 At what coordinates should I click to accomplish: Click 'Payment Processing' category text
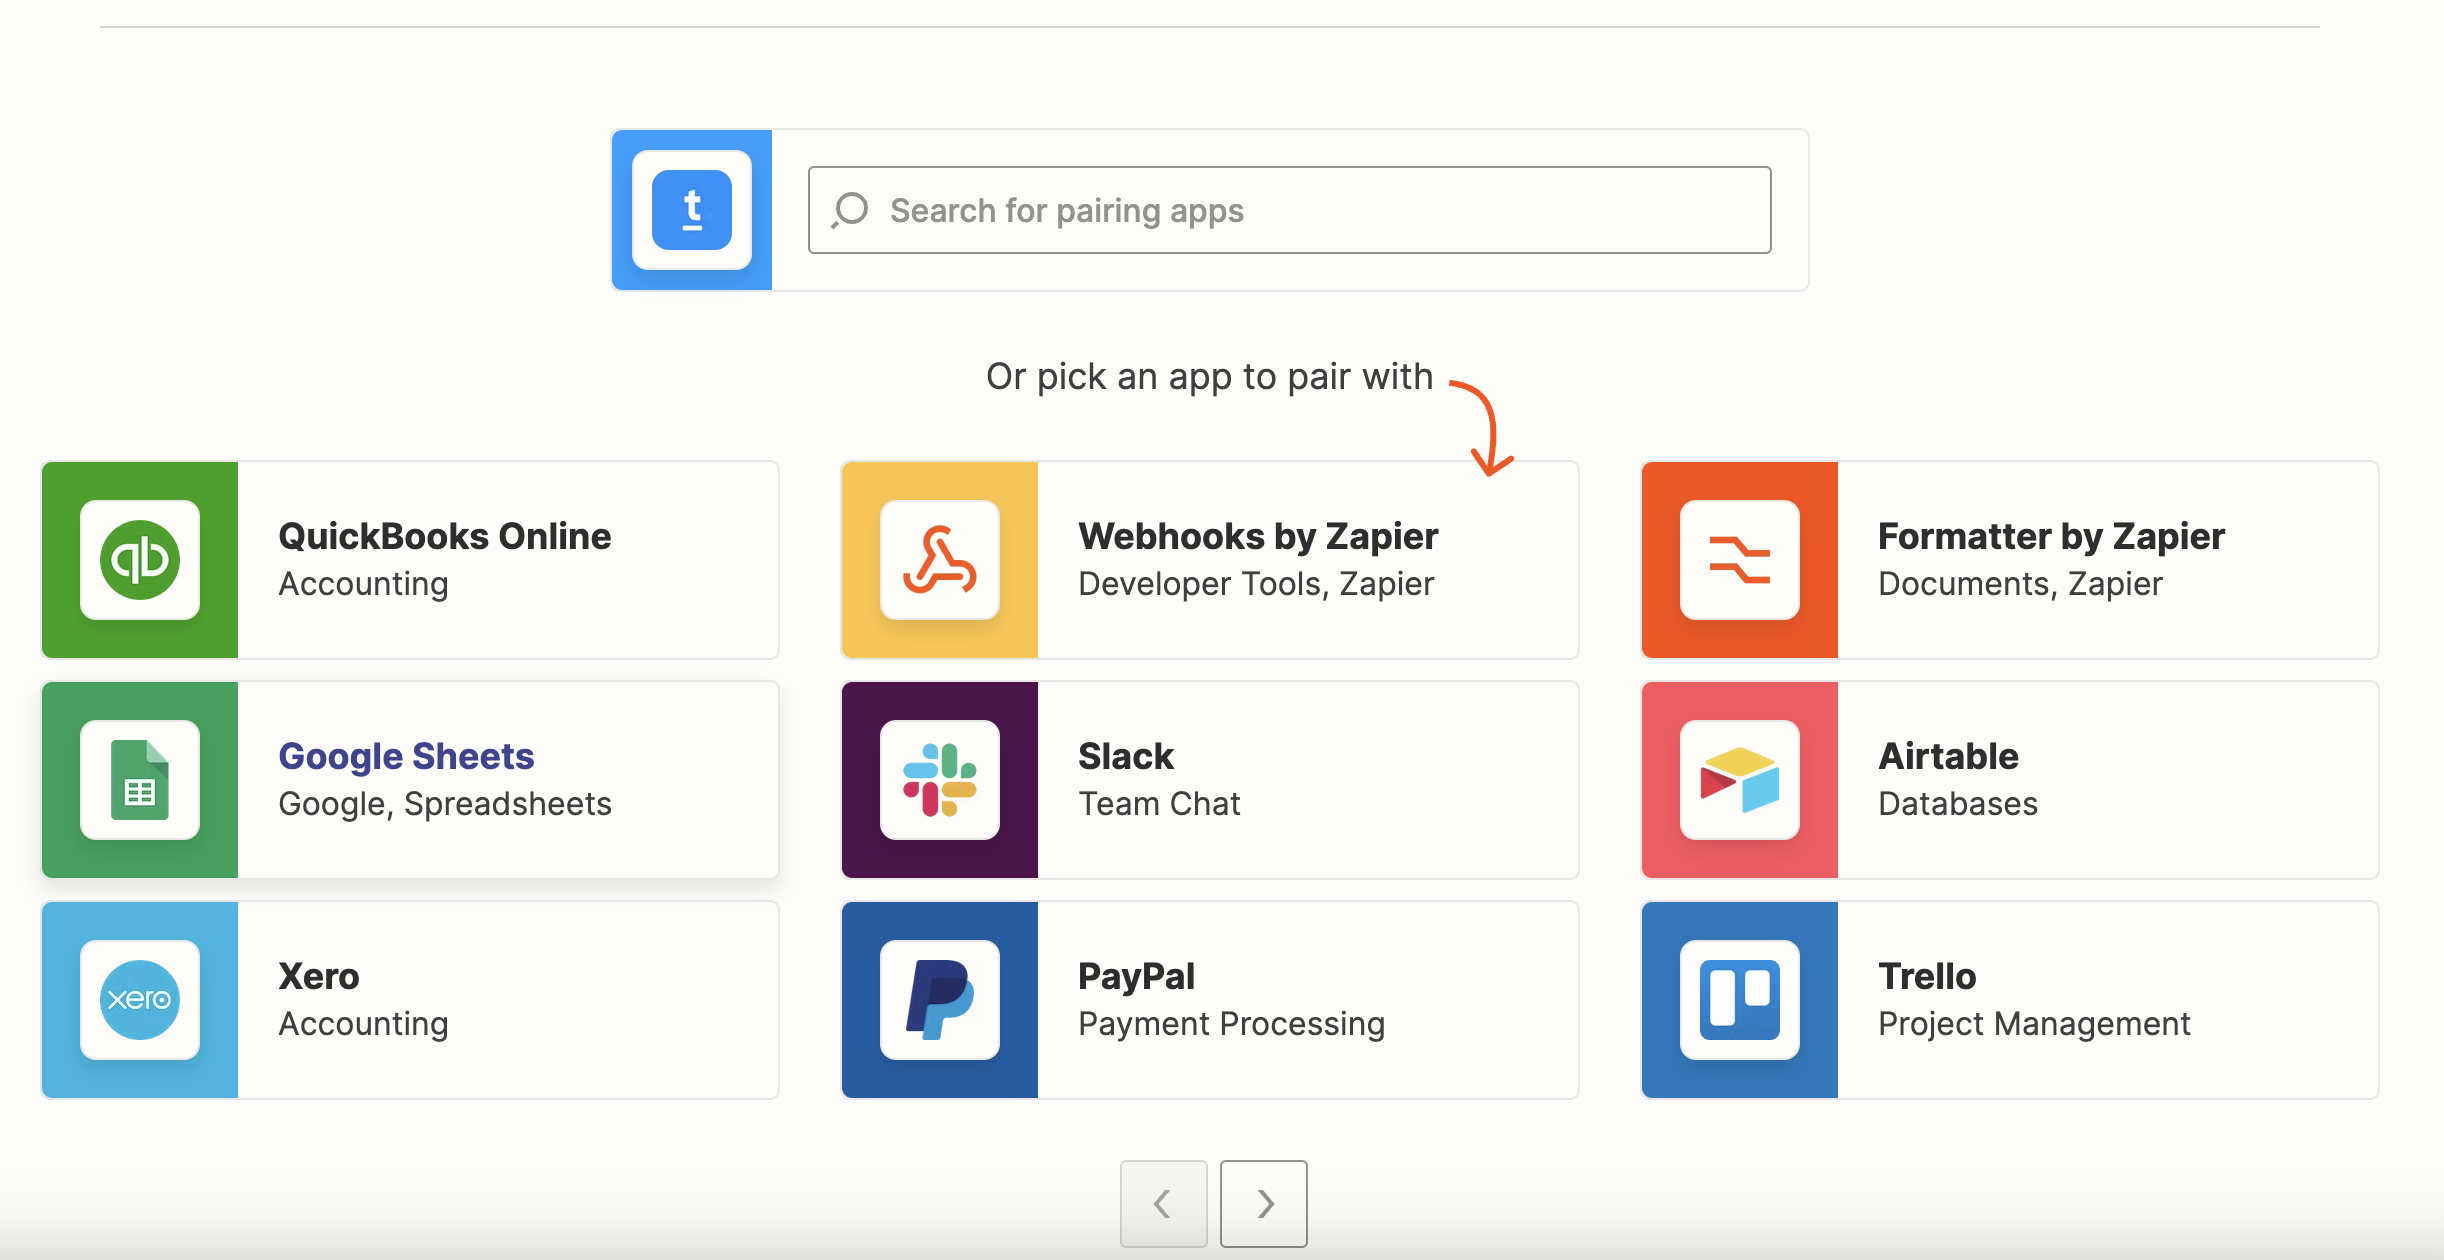click(x=1231, y=1024)
